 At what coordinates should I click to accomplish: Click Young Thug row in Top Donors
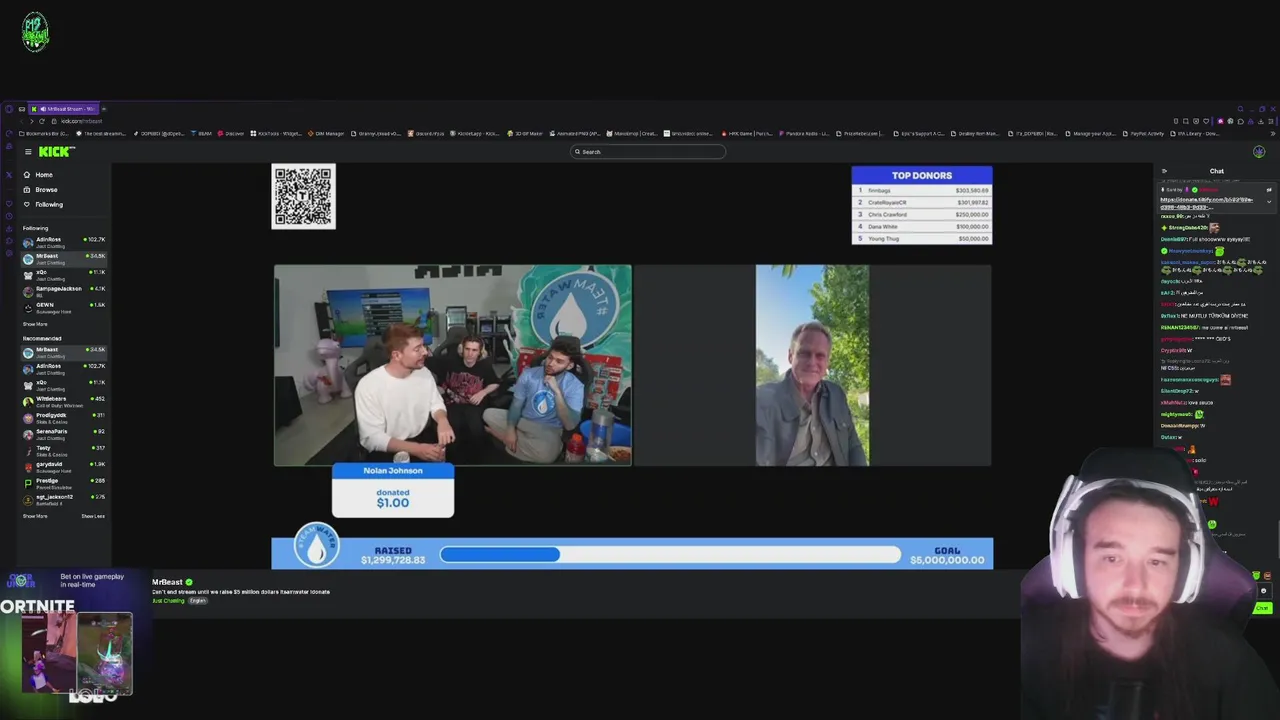922,239
